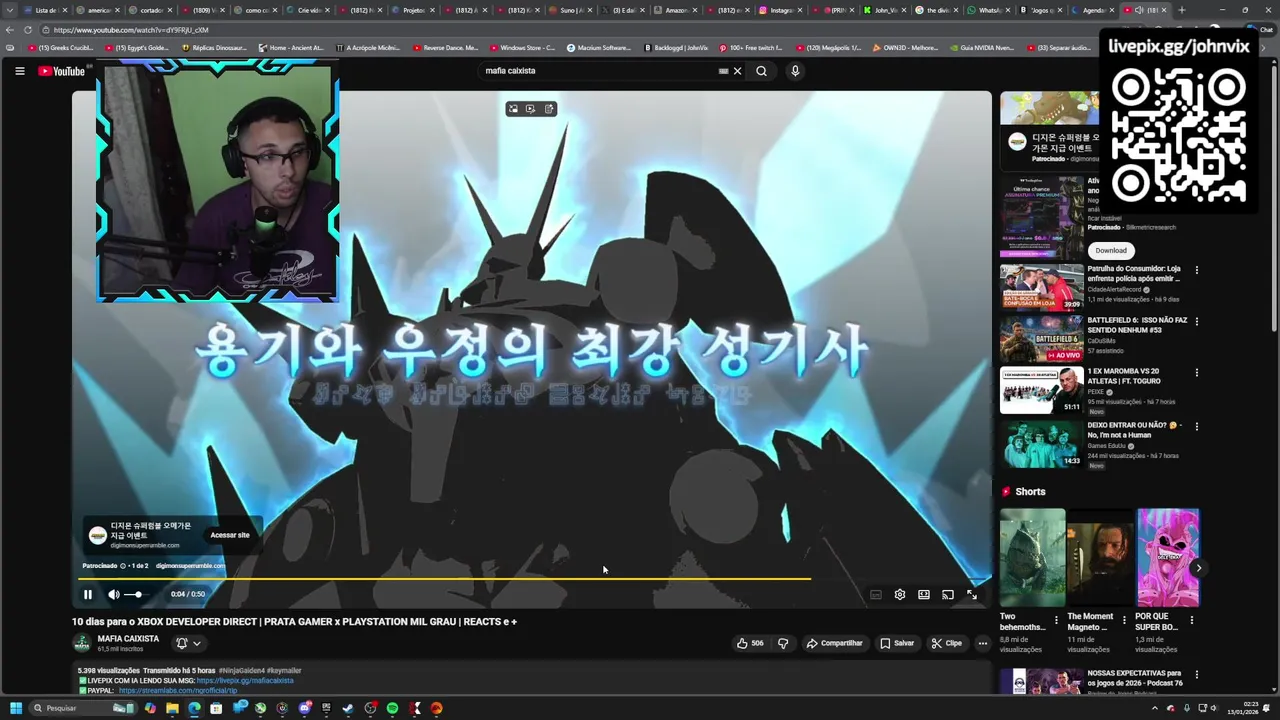Viewport: 1280px width, 720px height.
Task: Enter fullscreen mode
Action: [x=972, y=594]
